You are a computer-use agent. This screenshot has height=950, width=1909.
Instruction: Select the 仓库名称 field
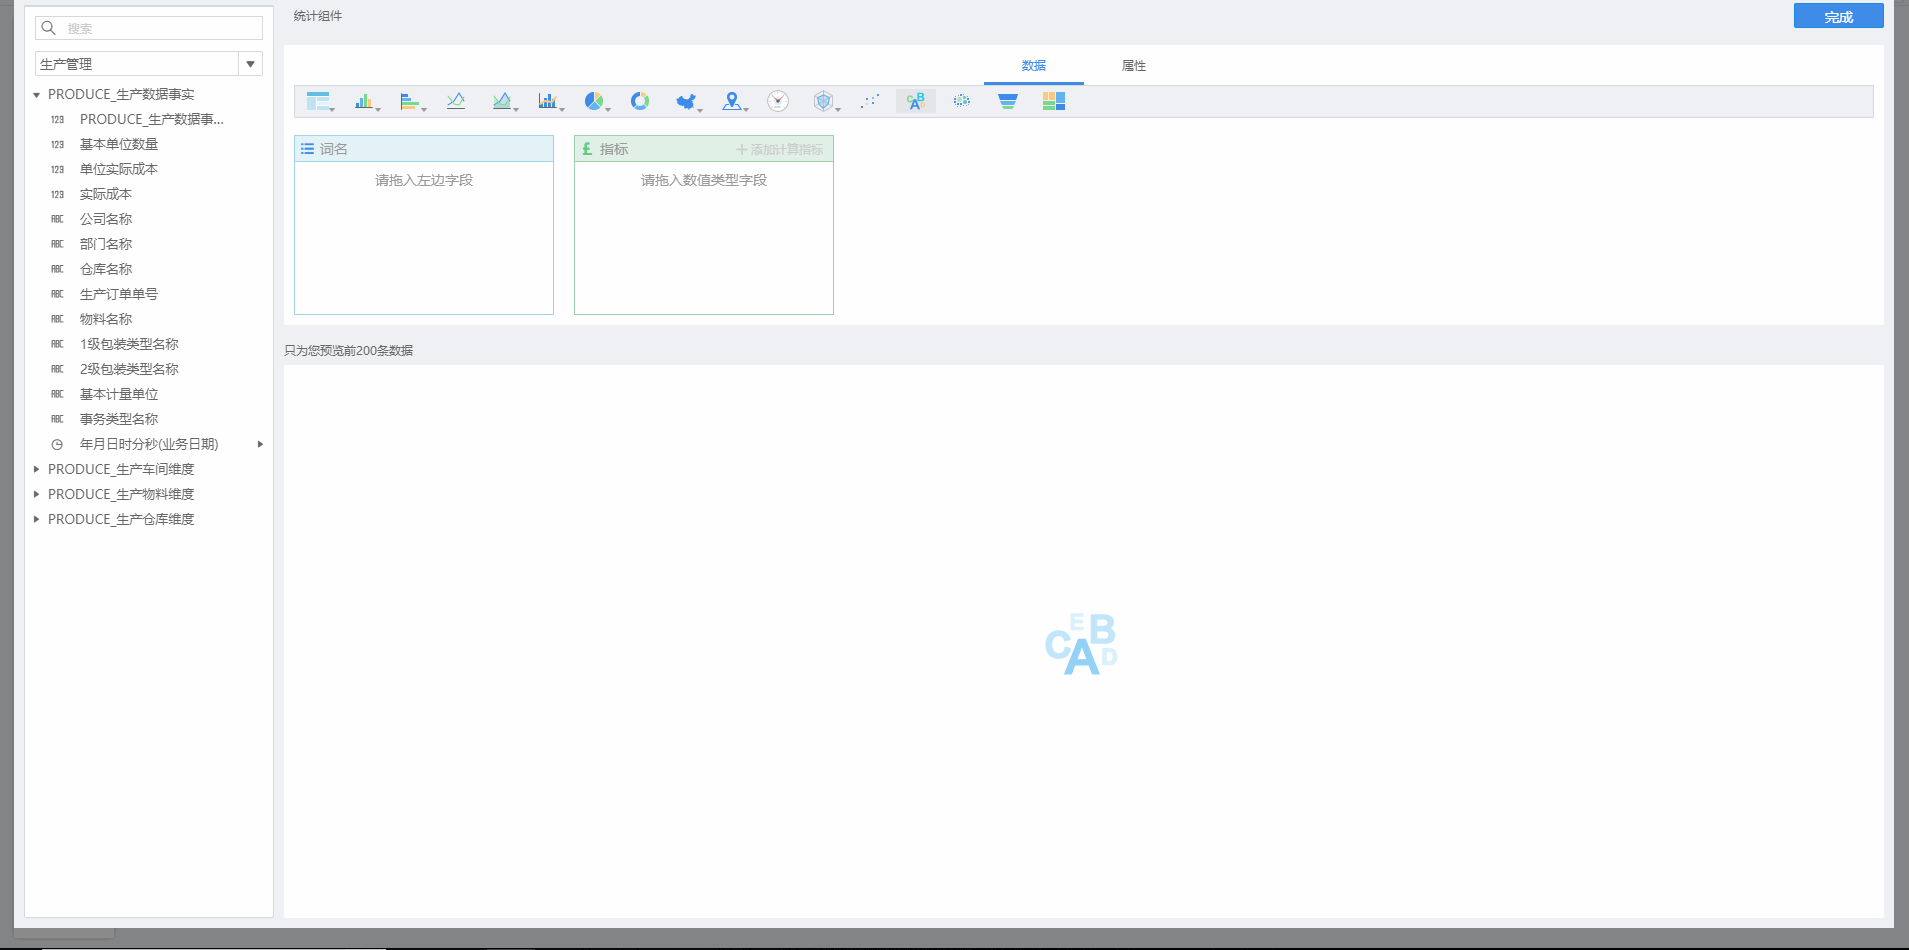pos(106,269)
